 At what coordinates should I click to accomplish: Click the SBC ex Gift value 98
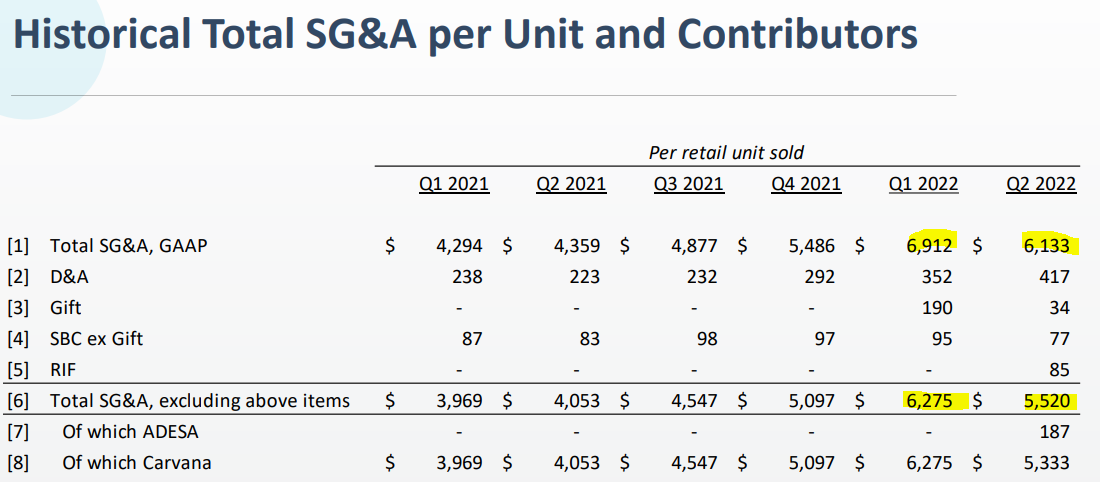(708, 339)
